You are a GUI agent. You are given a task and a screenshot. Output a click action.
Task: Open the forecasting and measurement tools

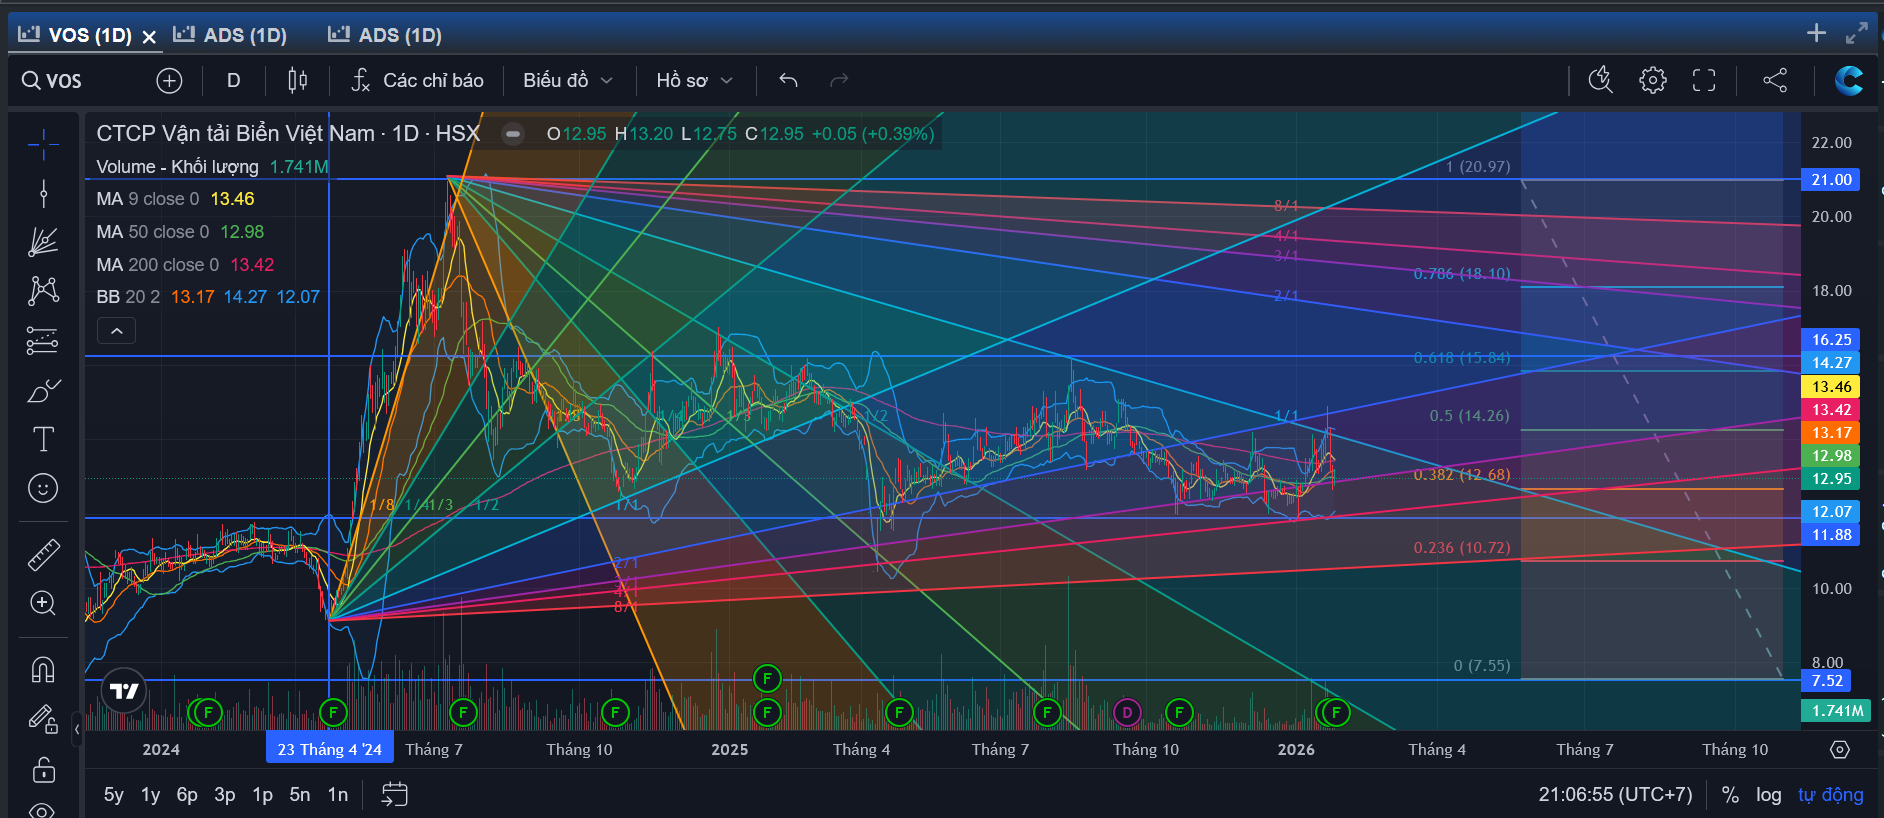click(43, 341)
